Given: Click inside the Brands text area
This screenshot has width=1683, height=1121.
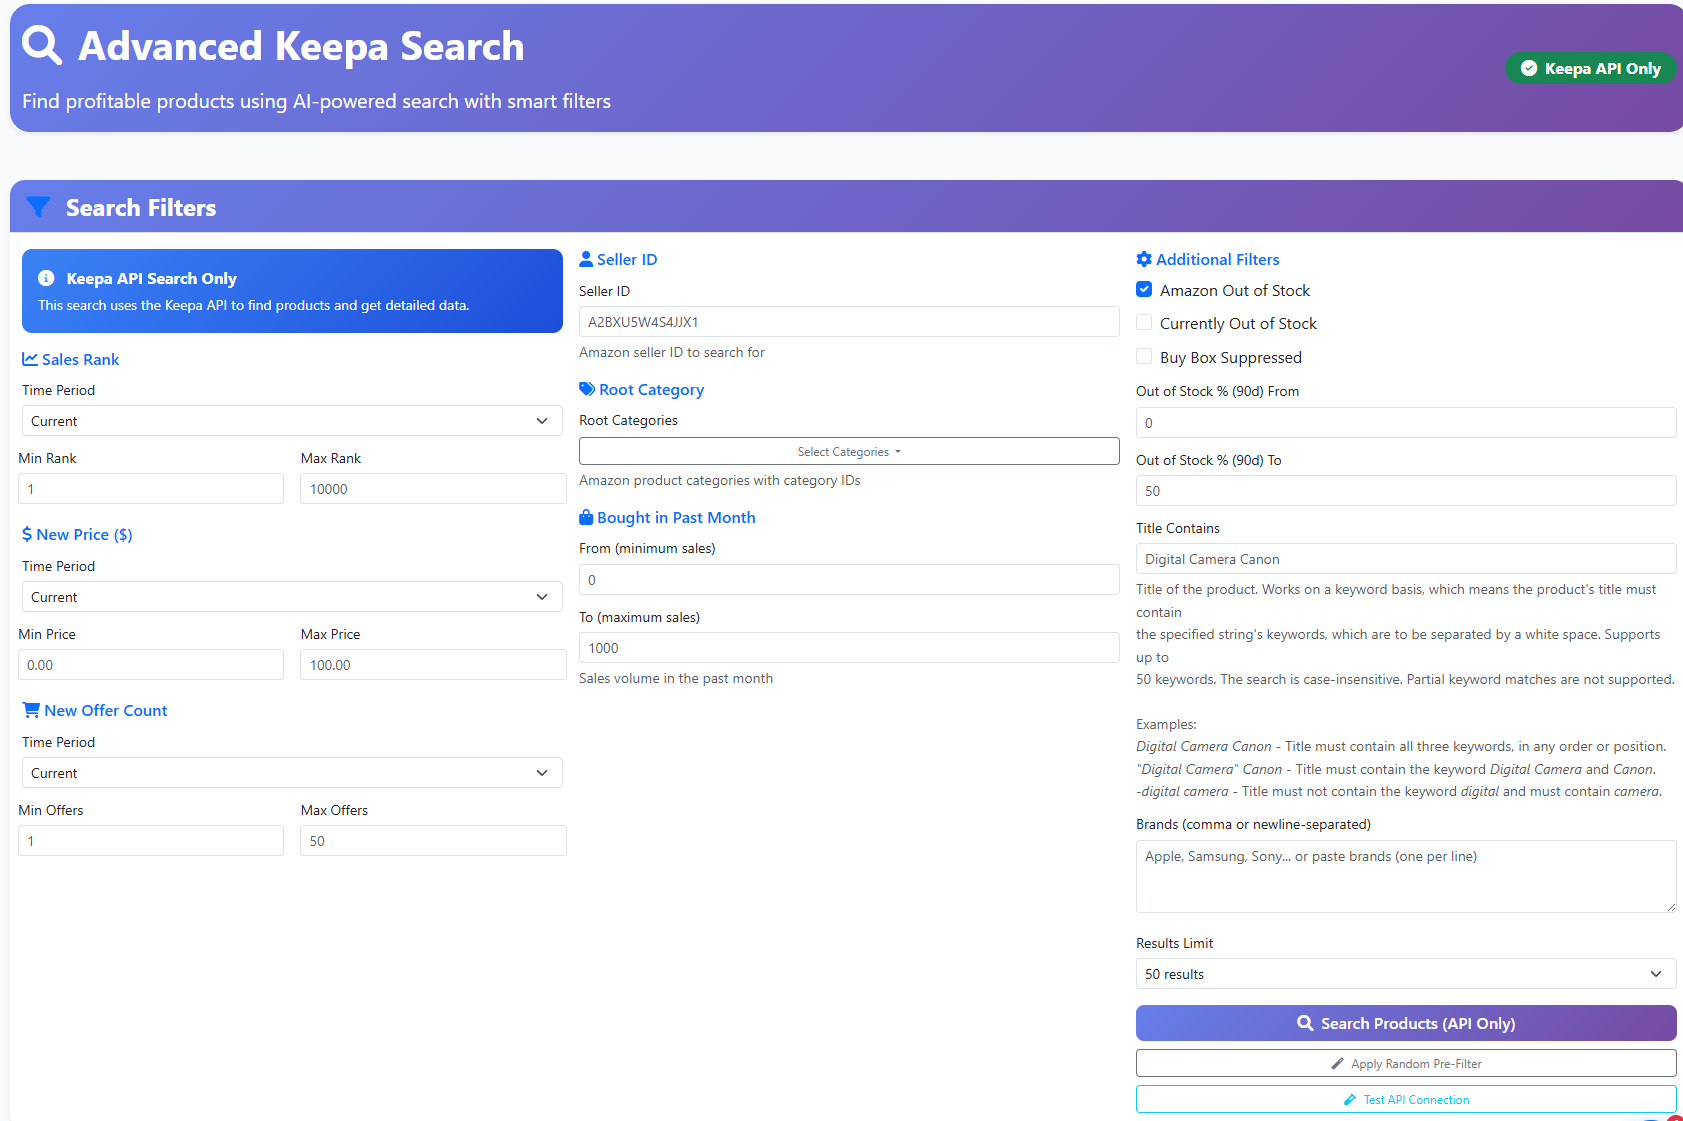Looking at the screenshot, I should 1405,876.
